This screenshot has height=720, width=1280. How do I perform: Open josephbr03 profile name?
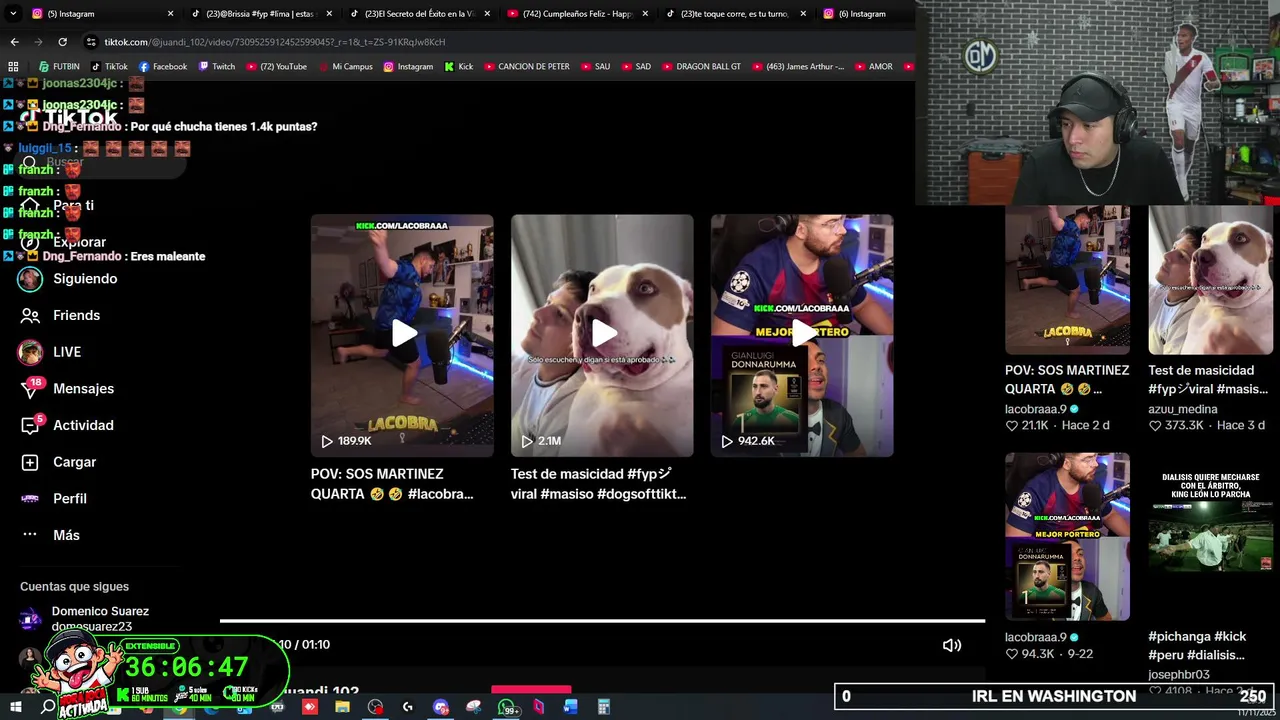[x=1179, y=674]
